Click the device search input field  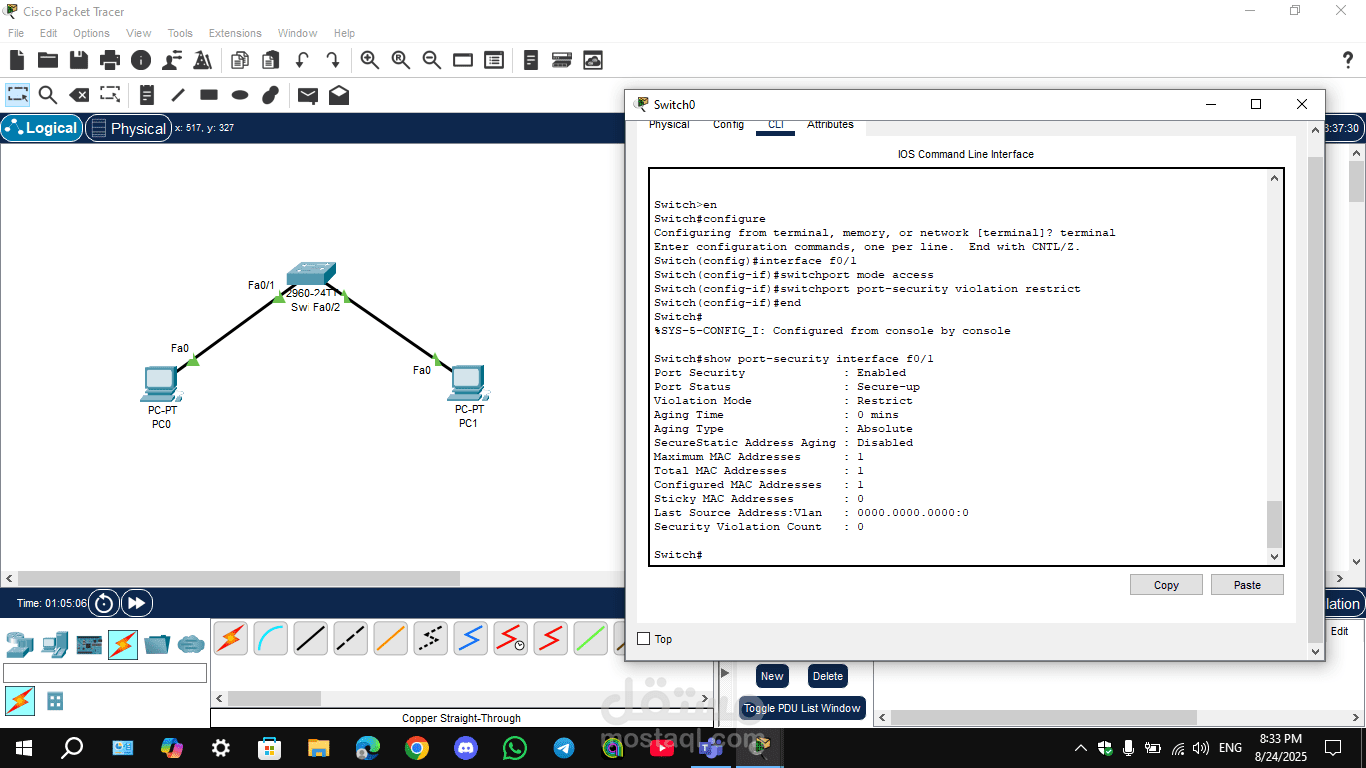[105, 673]
